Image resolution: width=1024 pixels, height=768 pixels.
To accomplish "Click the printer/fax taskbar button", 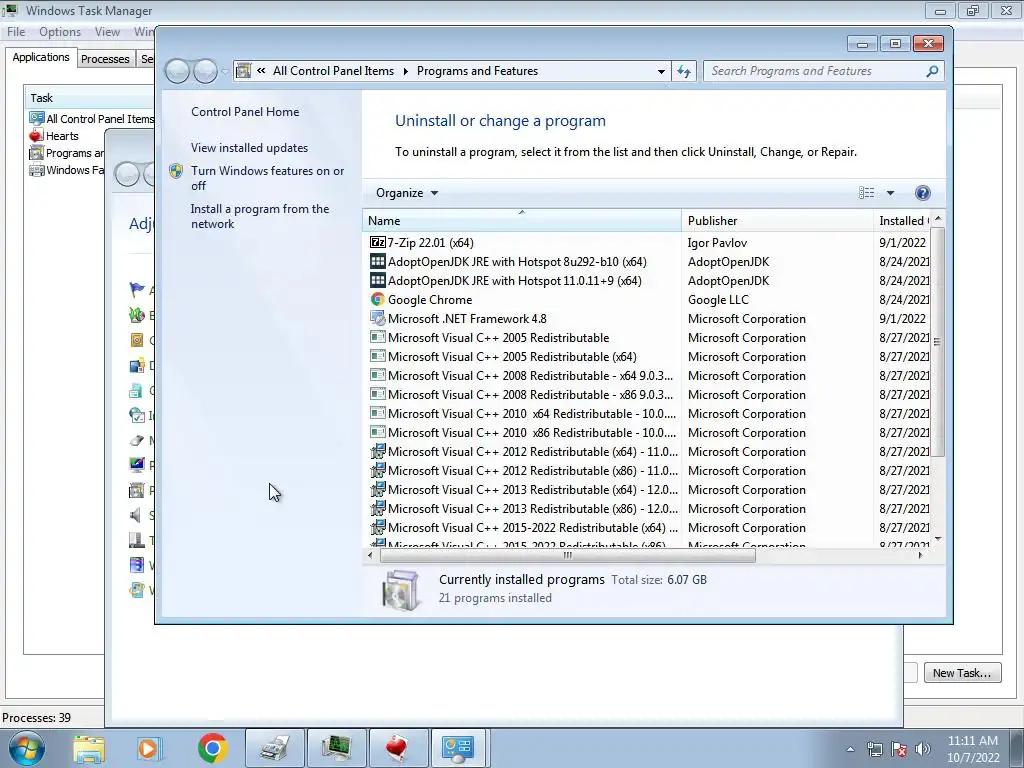I will (x=275, y=748).
